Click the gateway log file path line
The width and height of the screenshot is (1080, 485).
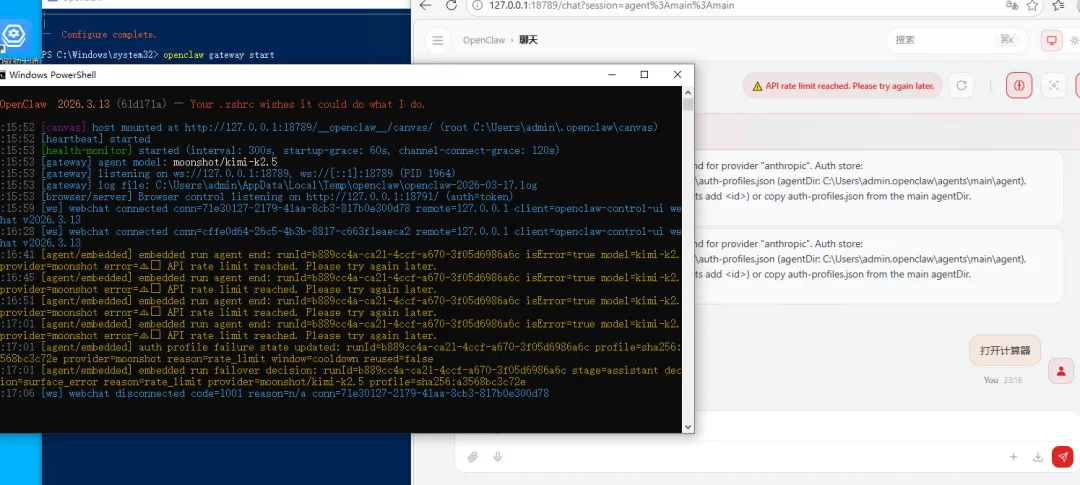[269, 185]
